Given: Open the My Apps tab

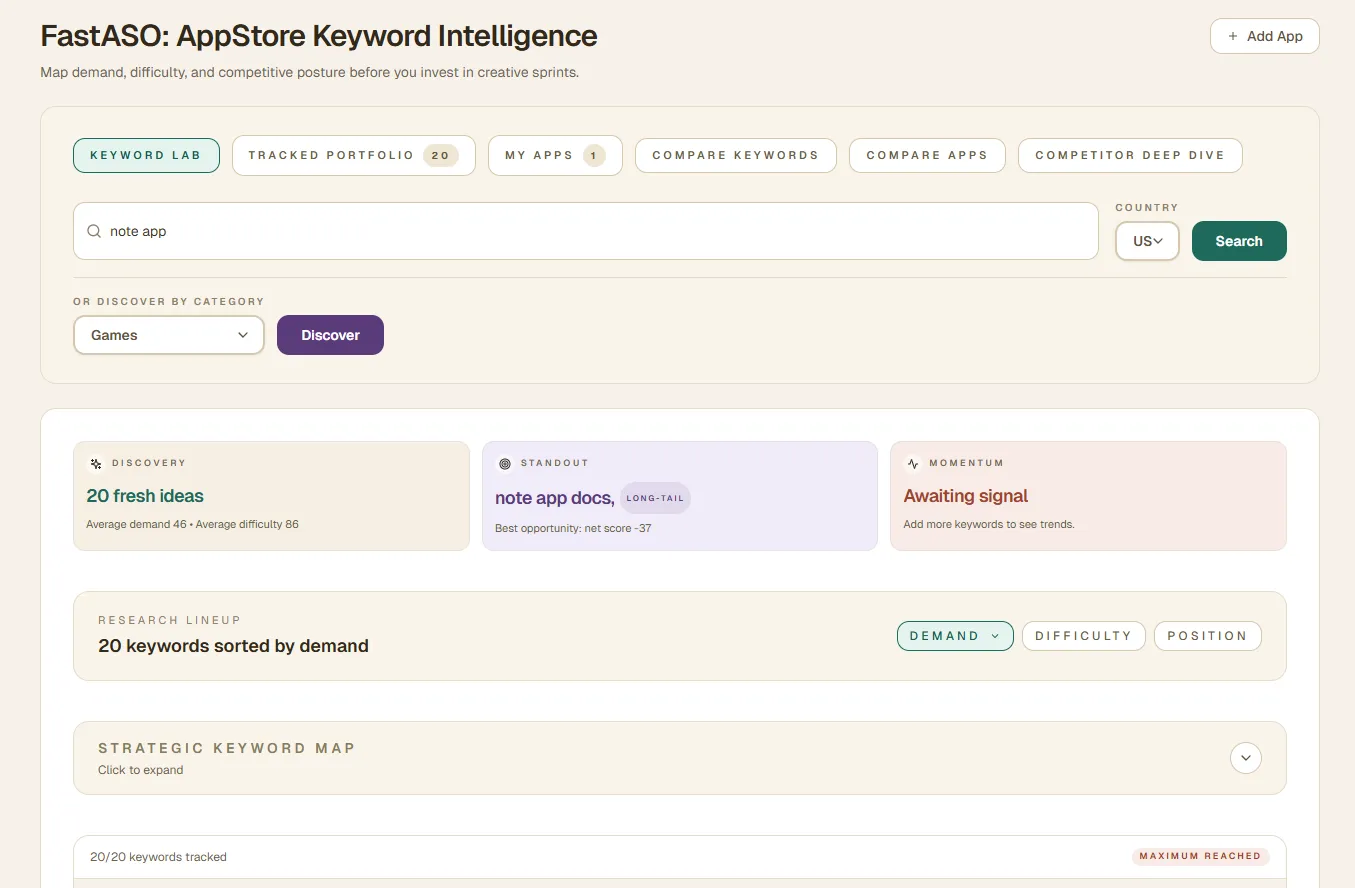Looking at the screenshot, I should pos(554,155).
